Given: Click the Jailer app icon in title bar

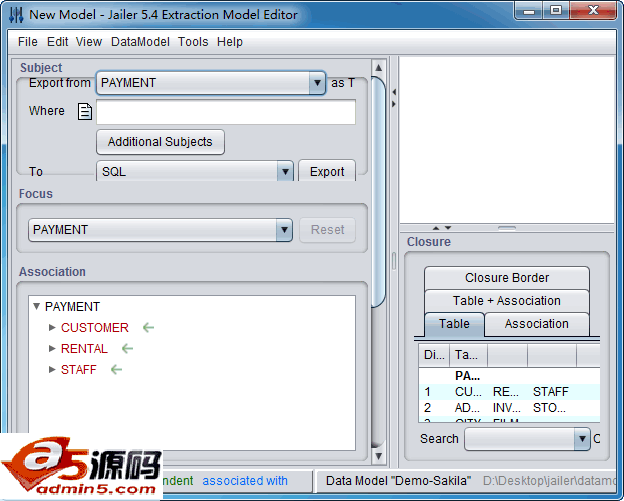Looking at the screenshot, I should [16, 15].
